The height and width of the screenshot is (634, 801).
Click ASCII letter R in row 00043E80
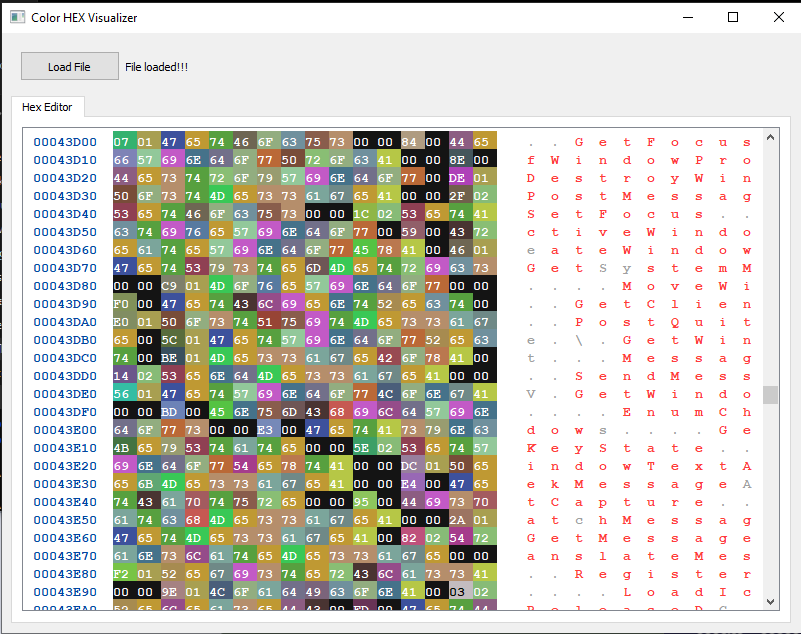click(x=579, y=574)
